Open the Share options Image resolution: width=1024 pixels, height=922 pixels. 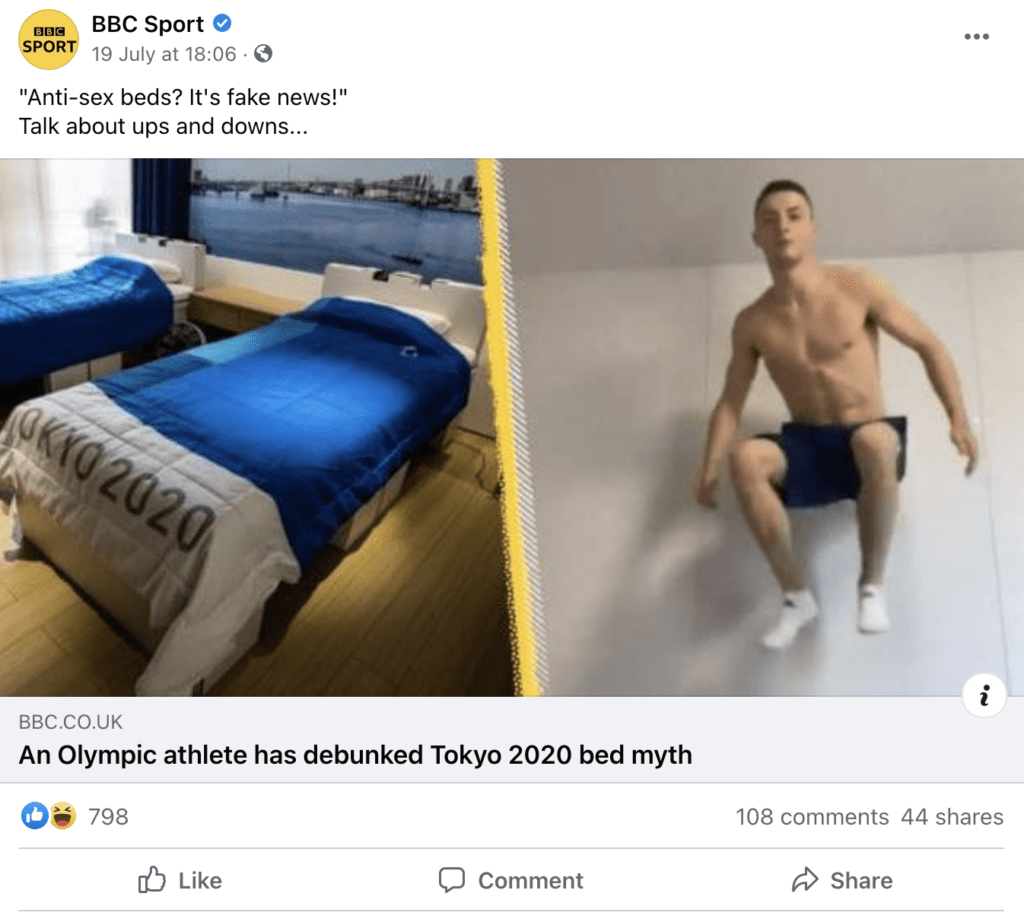tap(842, 880)
